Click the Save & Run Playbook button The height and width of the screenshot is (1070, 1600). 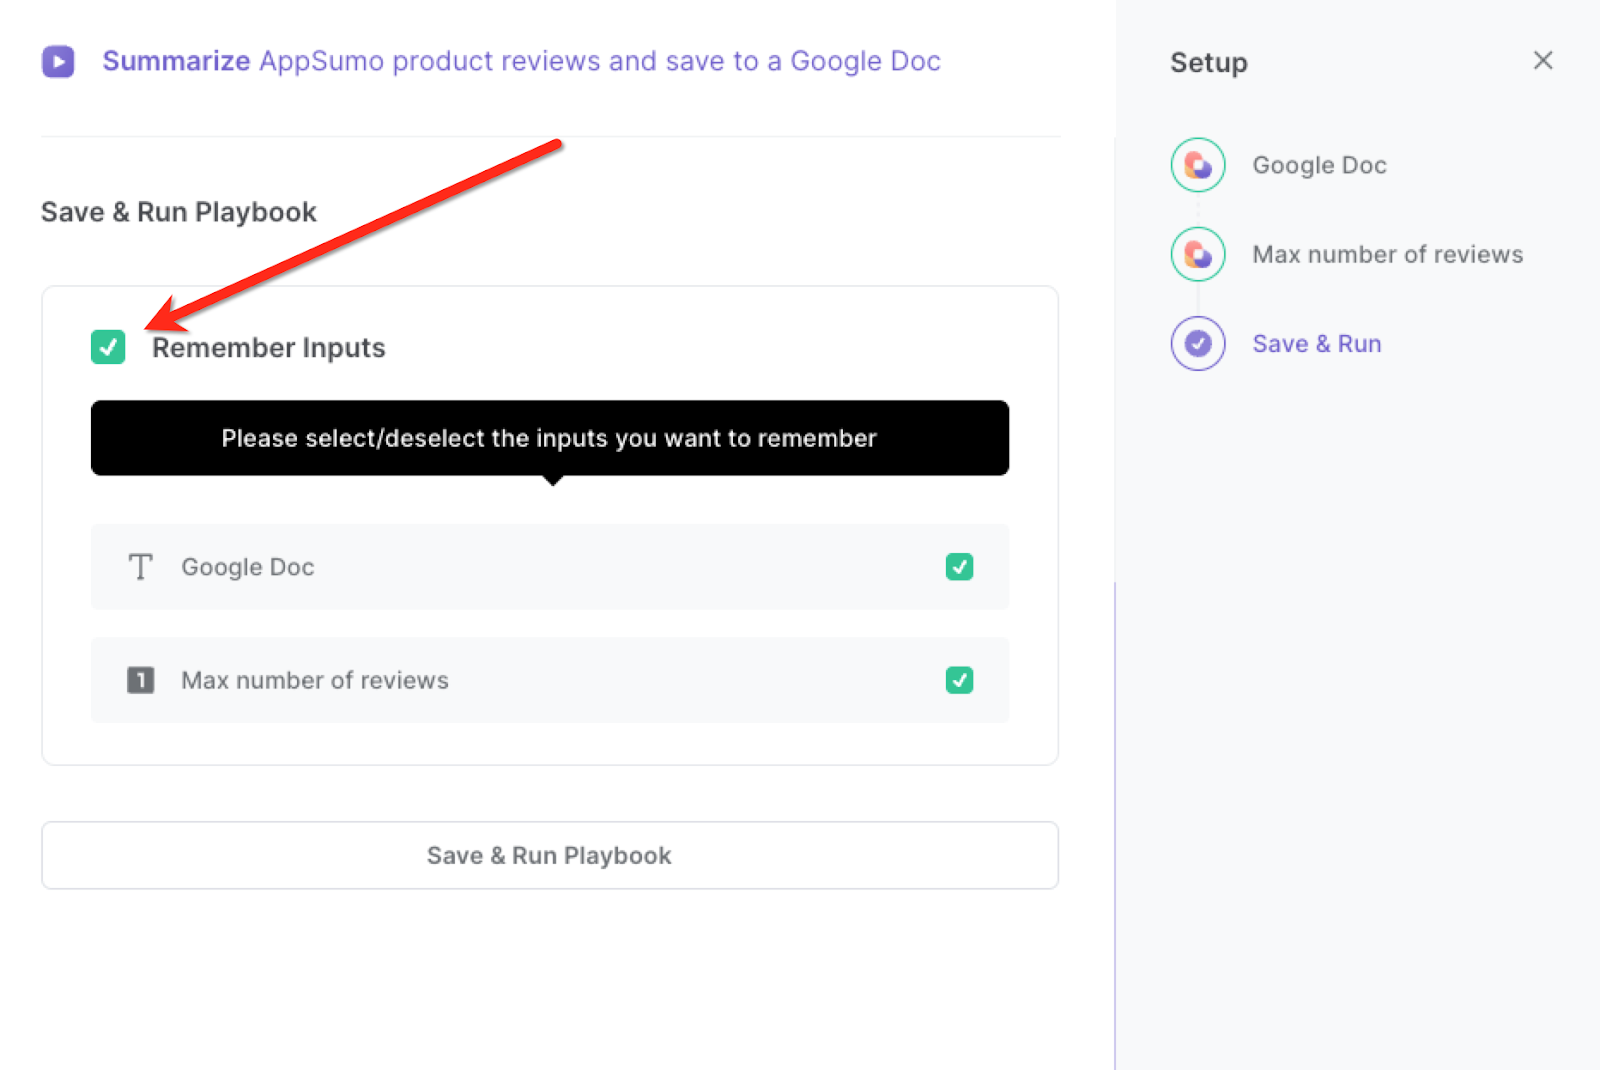[x=550, y=855]
